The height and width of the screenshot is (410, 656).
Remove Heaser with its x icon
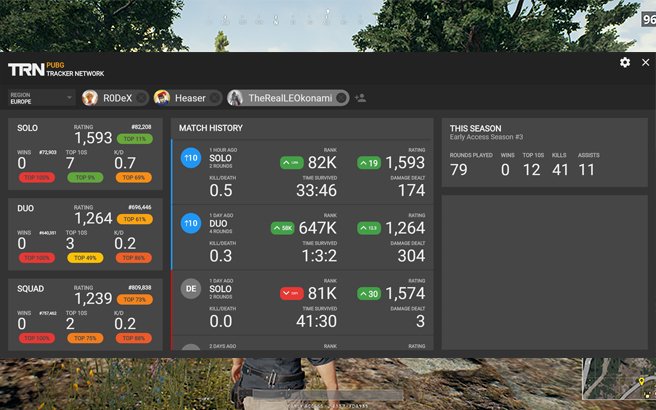tap(214, 98)
